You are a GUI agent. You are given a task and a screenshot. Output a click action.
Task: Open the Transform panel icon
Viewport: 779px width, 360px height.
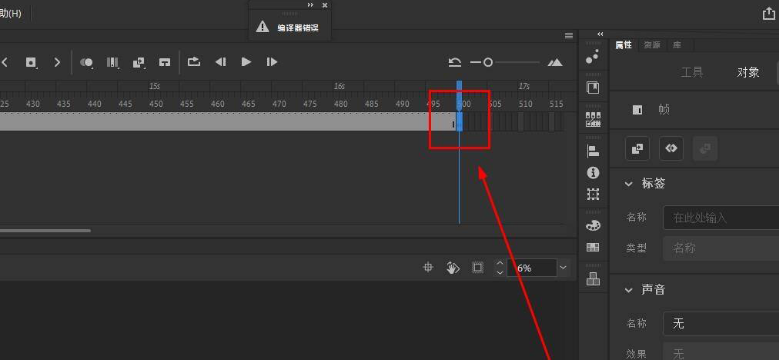coord(593,194)
